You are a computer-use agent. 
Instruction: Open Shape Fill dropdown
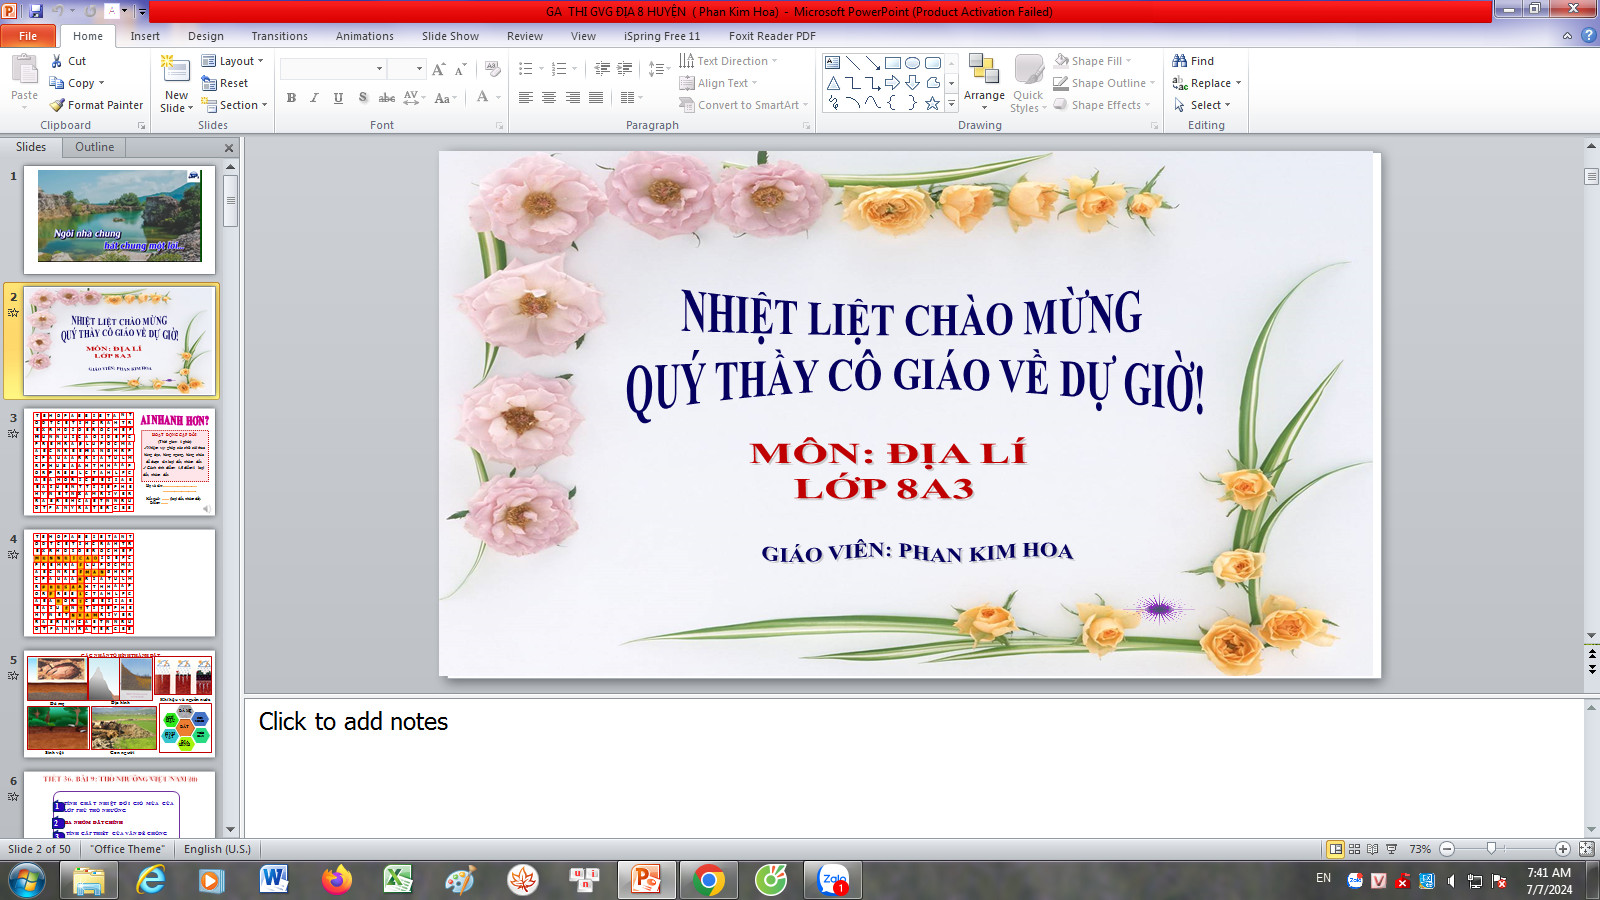(1092, 61)
